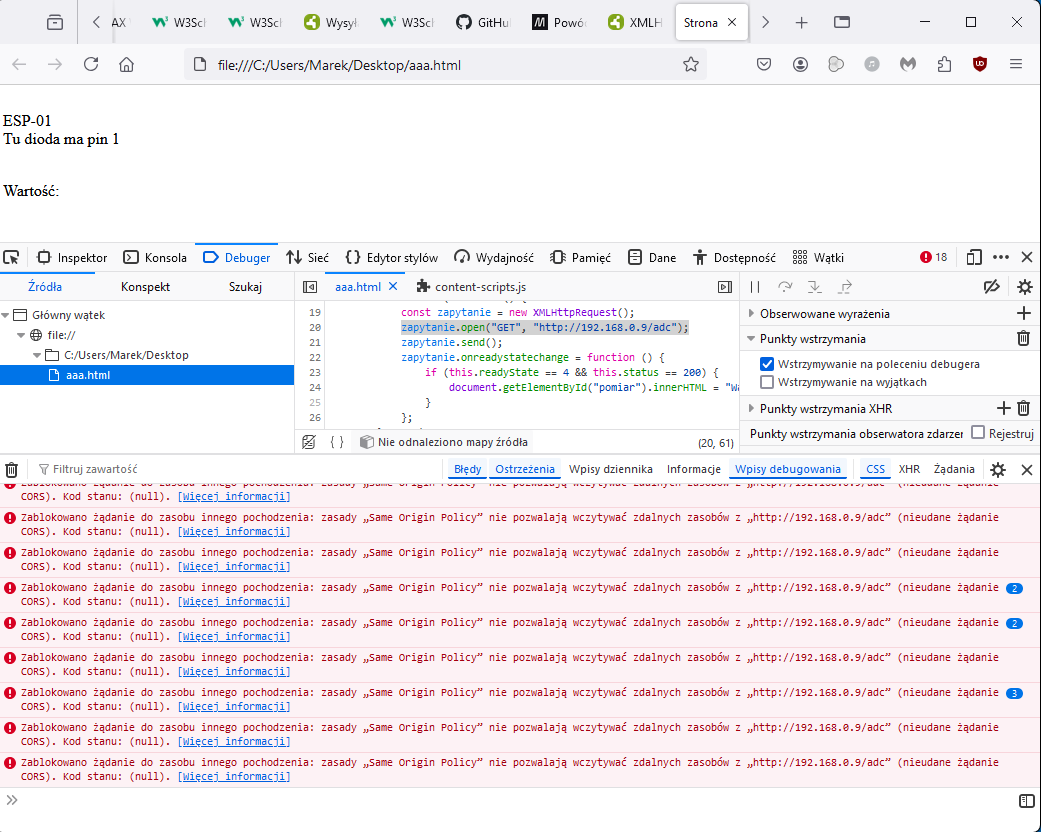The width and height of the screenshot is (1041, 832).
Task: Bookmark this page with star icon
Action: point(690,64)
